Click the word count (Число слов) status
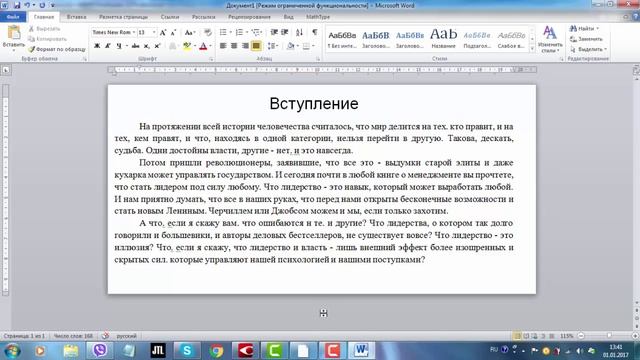The height and width of the screenshot is (360, 640). coord(73,336)
